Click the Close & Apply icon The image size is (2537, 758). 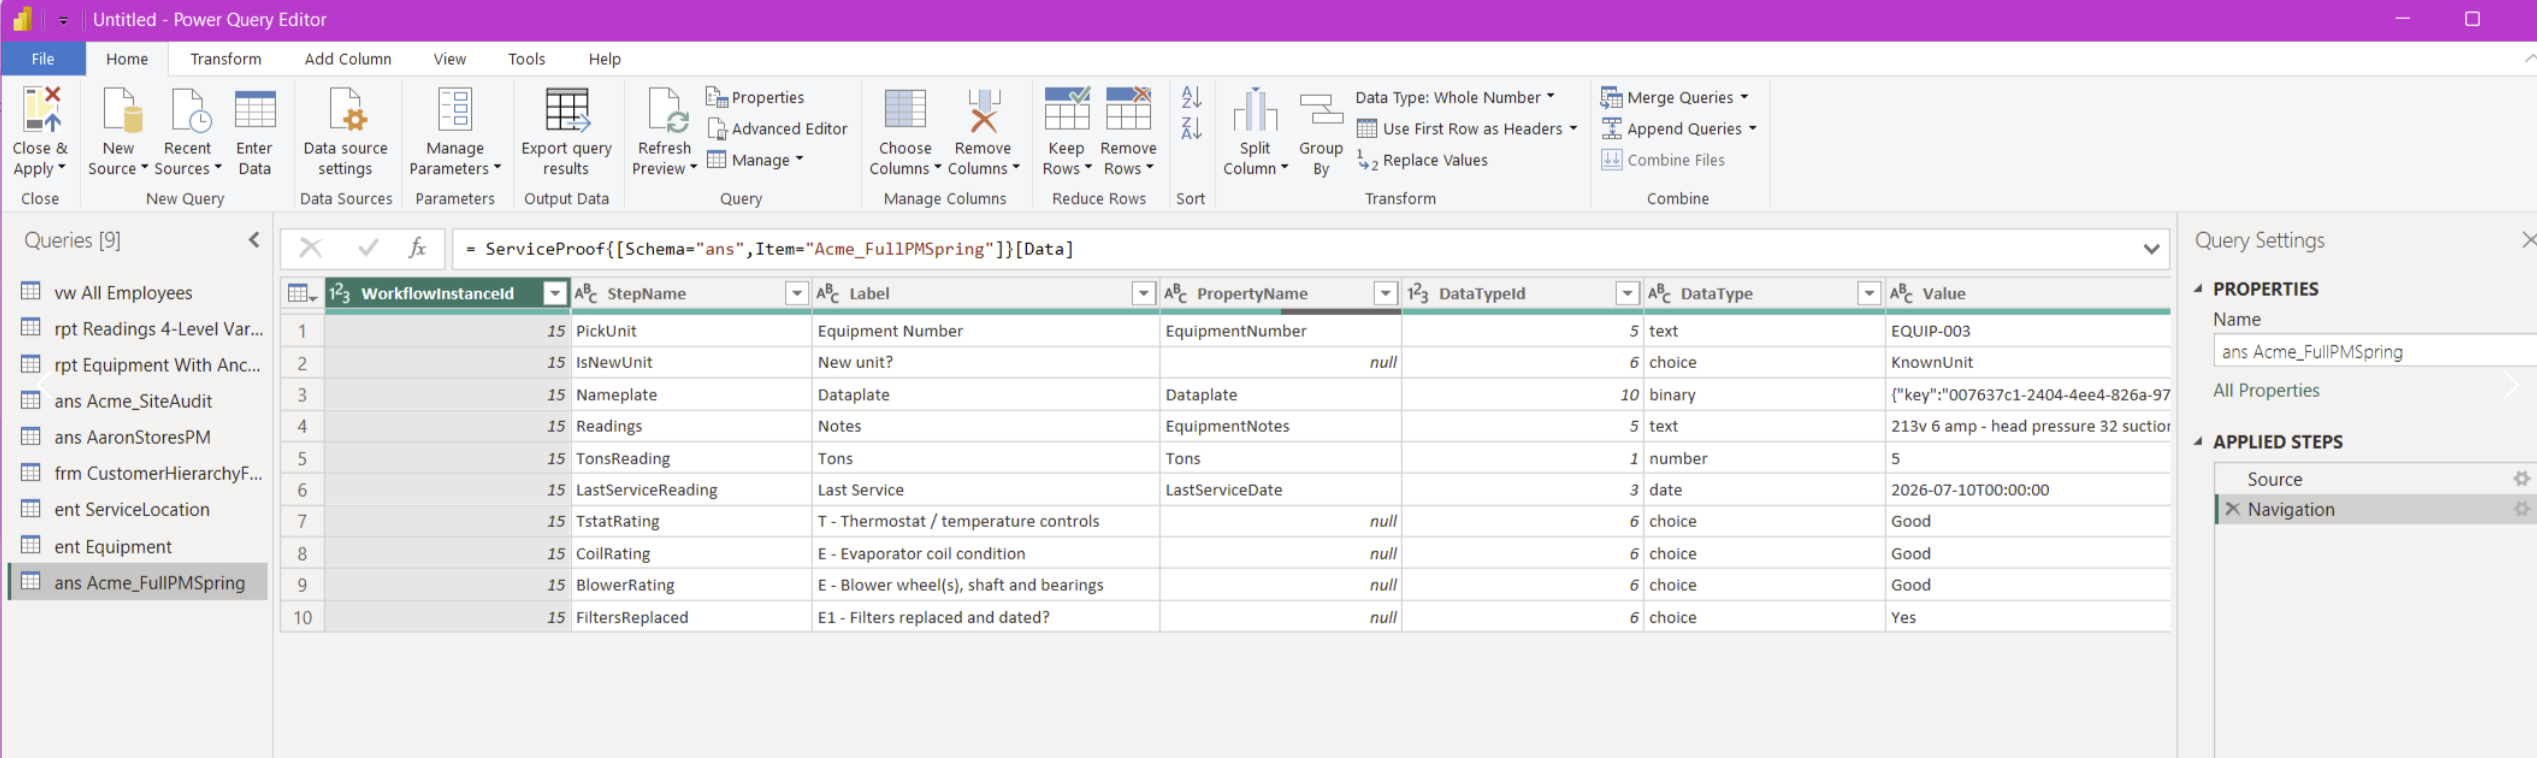point(41,109)
